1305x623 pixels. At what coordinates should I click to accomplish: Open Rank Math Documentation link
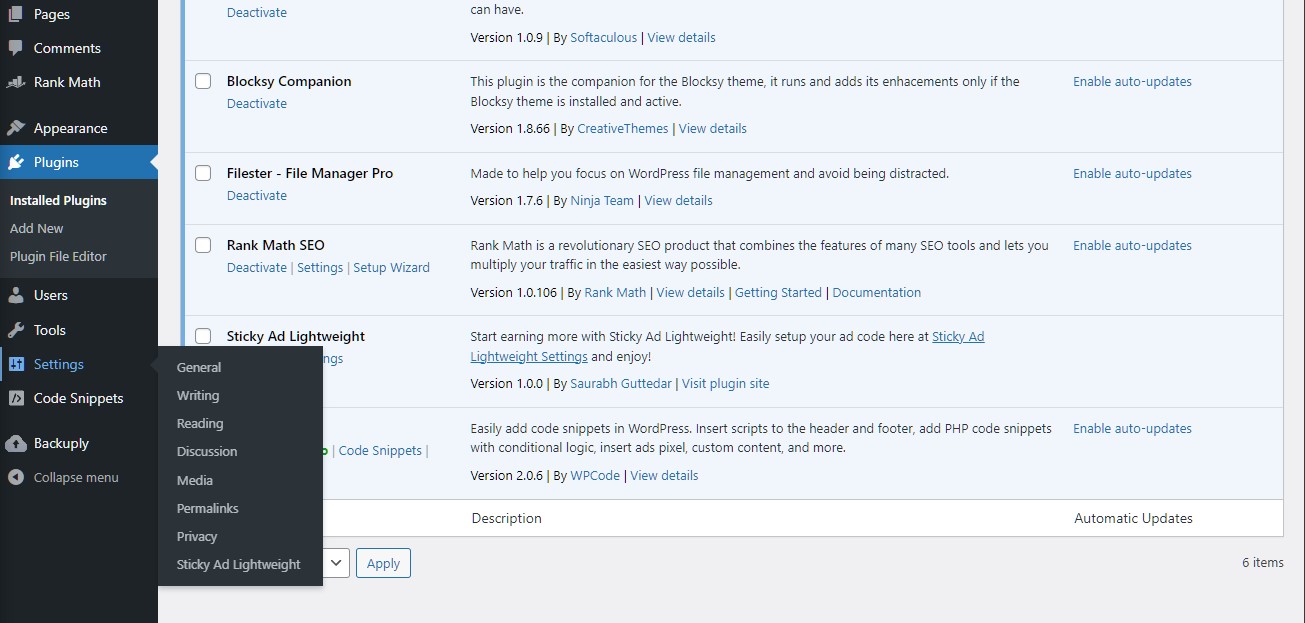pos(876,292)
